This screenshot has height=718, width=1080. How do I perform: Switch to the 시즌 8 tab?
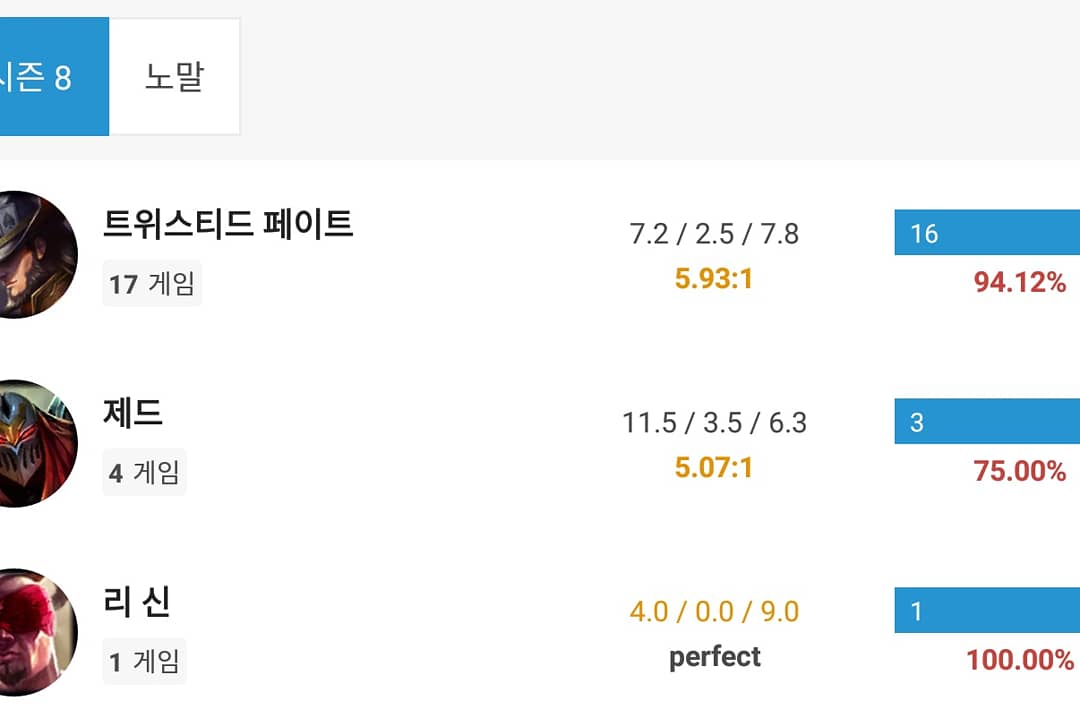[45, 77]
